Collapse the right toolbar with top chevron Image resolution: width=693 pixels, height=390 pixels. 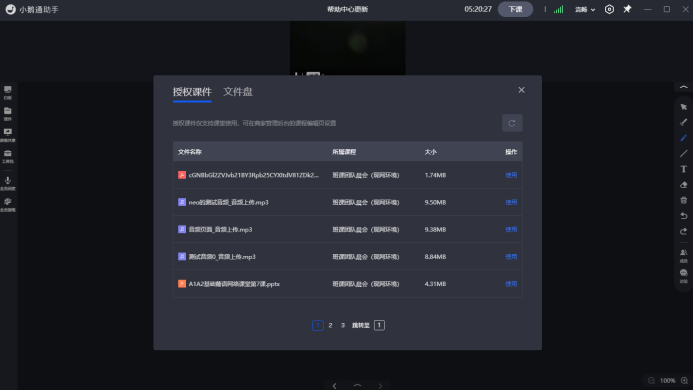pyautogui.click(x=683, y=87)
